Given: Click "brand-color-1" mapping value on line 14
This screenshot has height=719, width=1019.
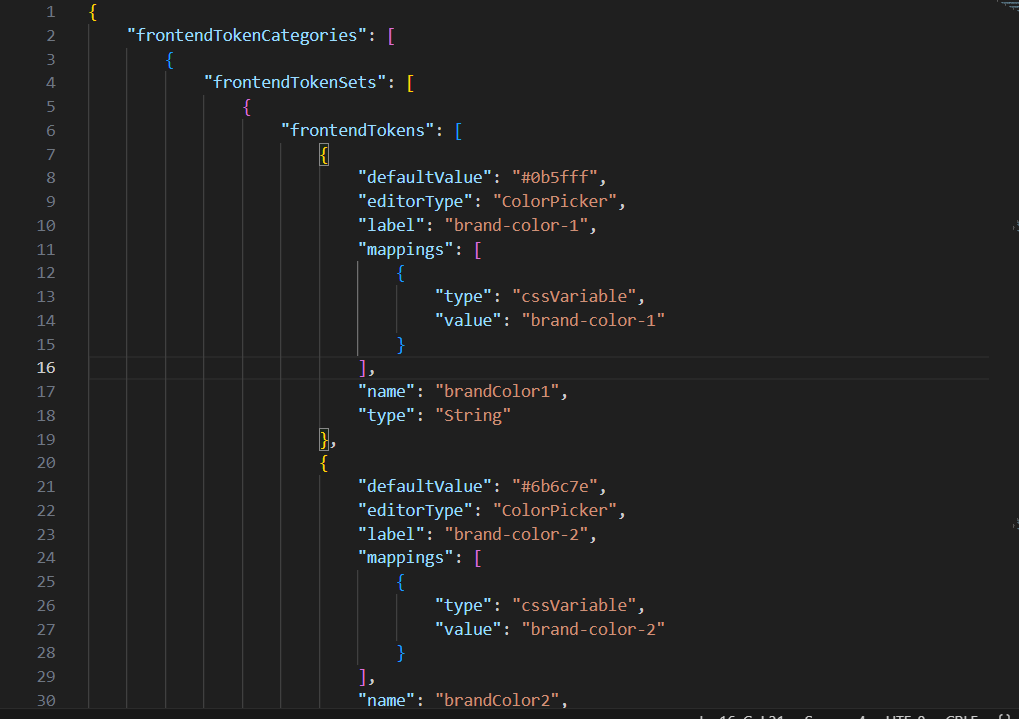Looking at the screenshot, I should click(x=593, y=320).
